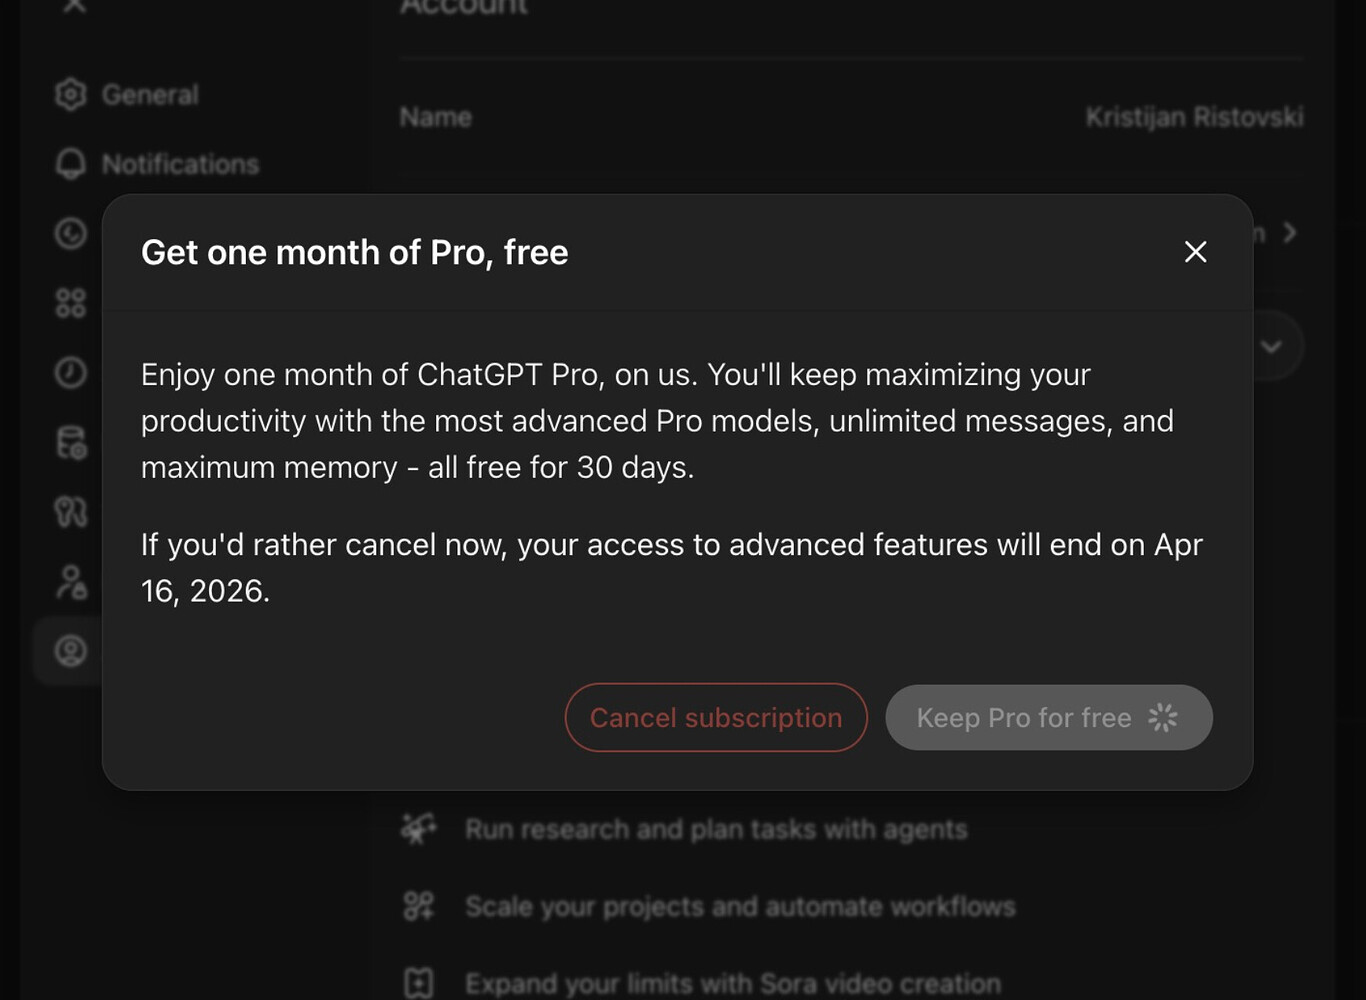Viewport: 1366px width, 1000px height.
Task: Click Keep Pro for free button
Action: 1049,717
